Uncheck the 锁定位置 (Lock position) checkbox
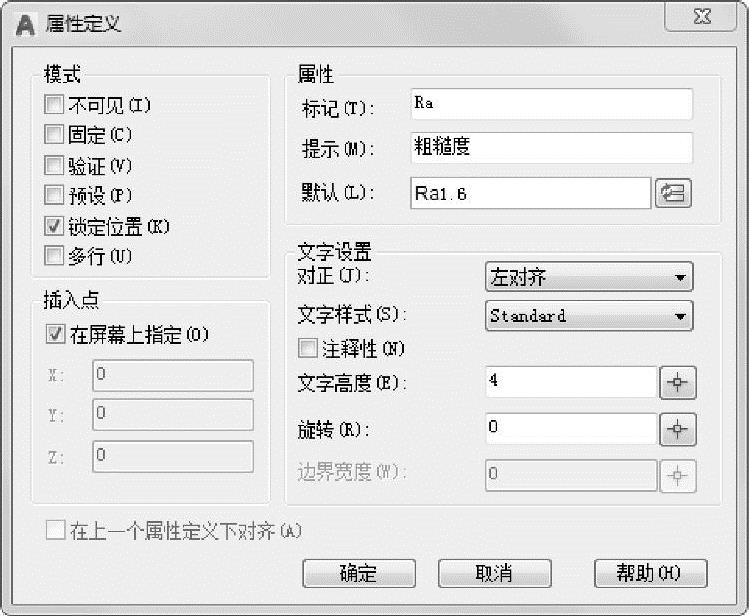Viewport: 749px width, 616px height. [x=54, y=226]
